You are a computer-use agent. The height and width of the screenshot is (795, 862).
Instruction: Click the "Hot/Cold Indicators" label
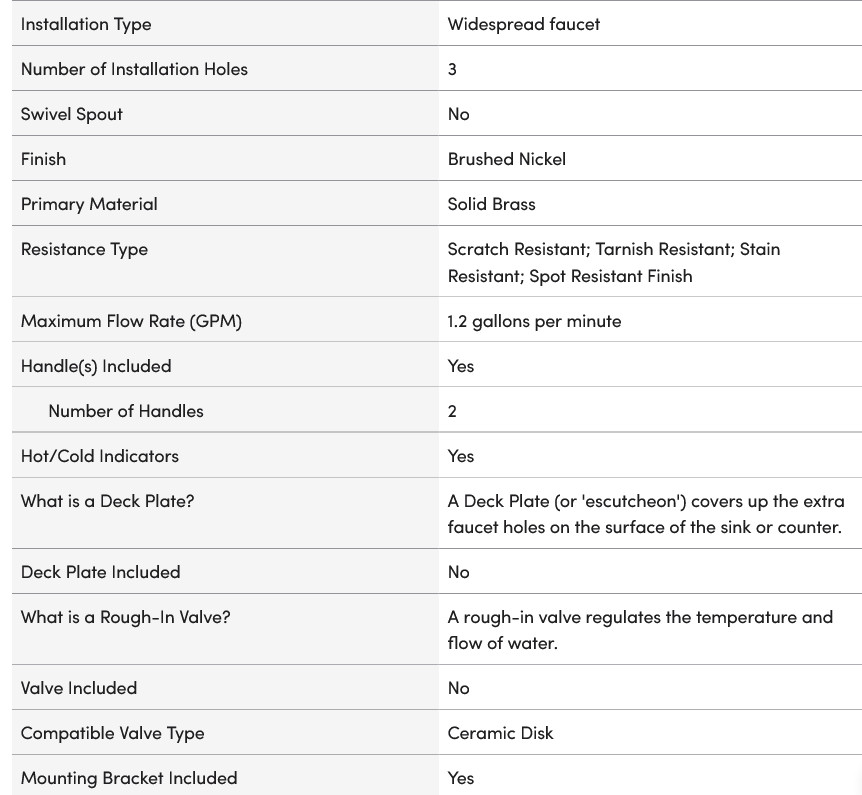point(100,456)
